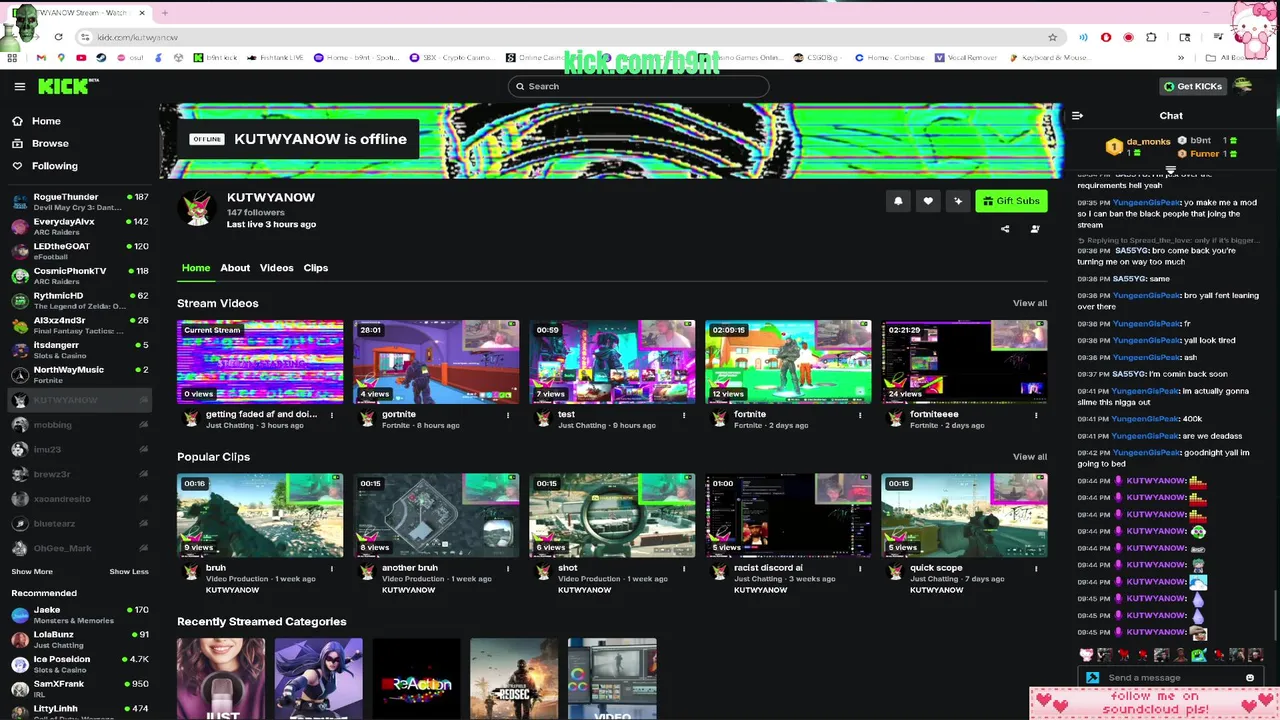Open the three-dot menu for test video

684,415
